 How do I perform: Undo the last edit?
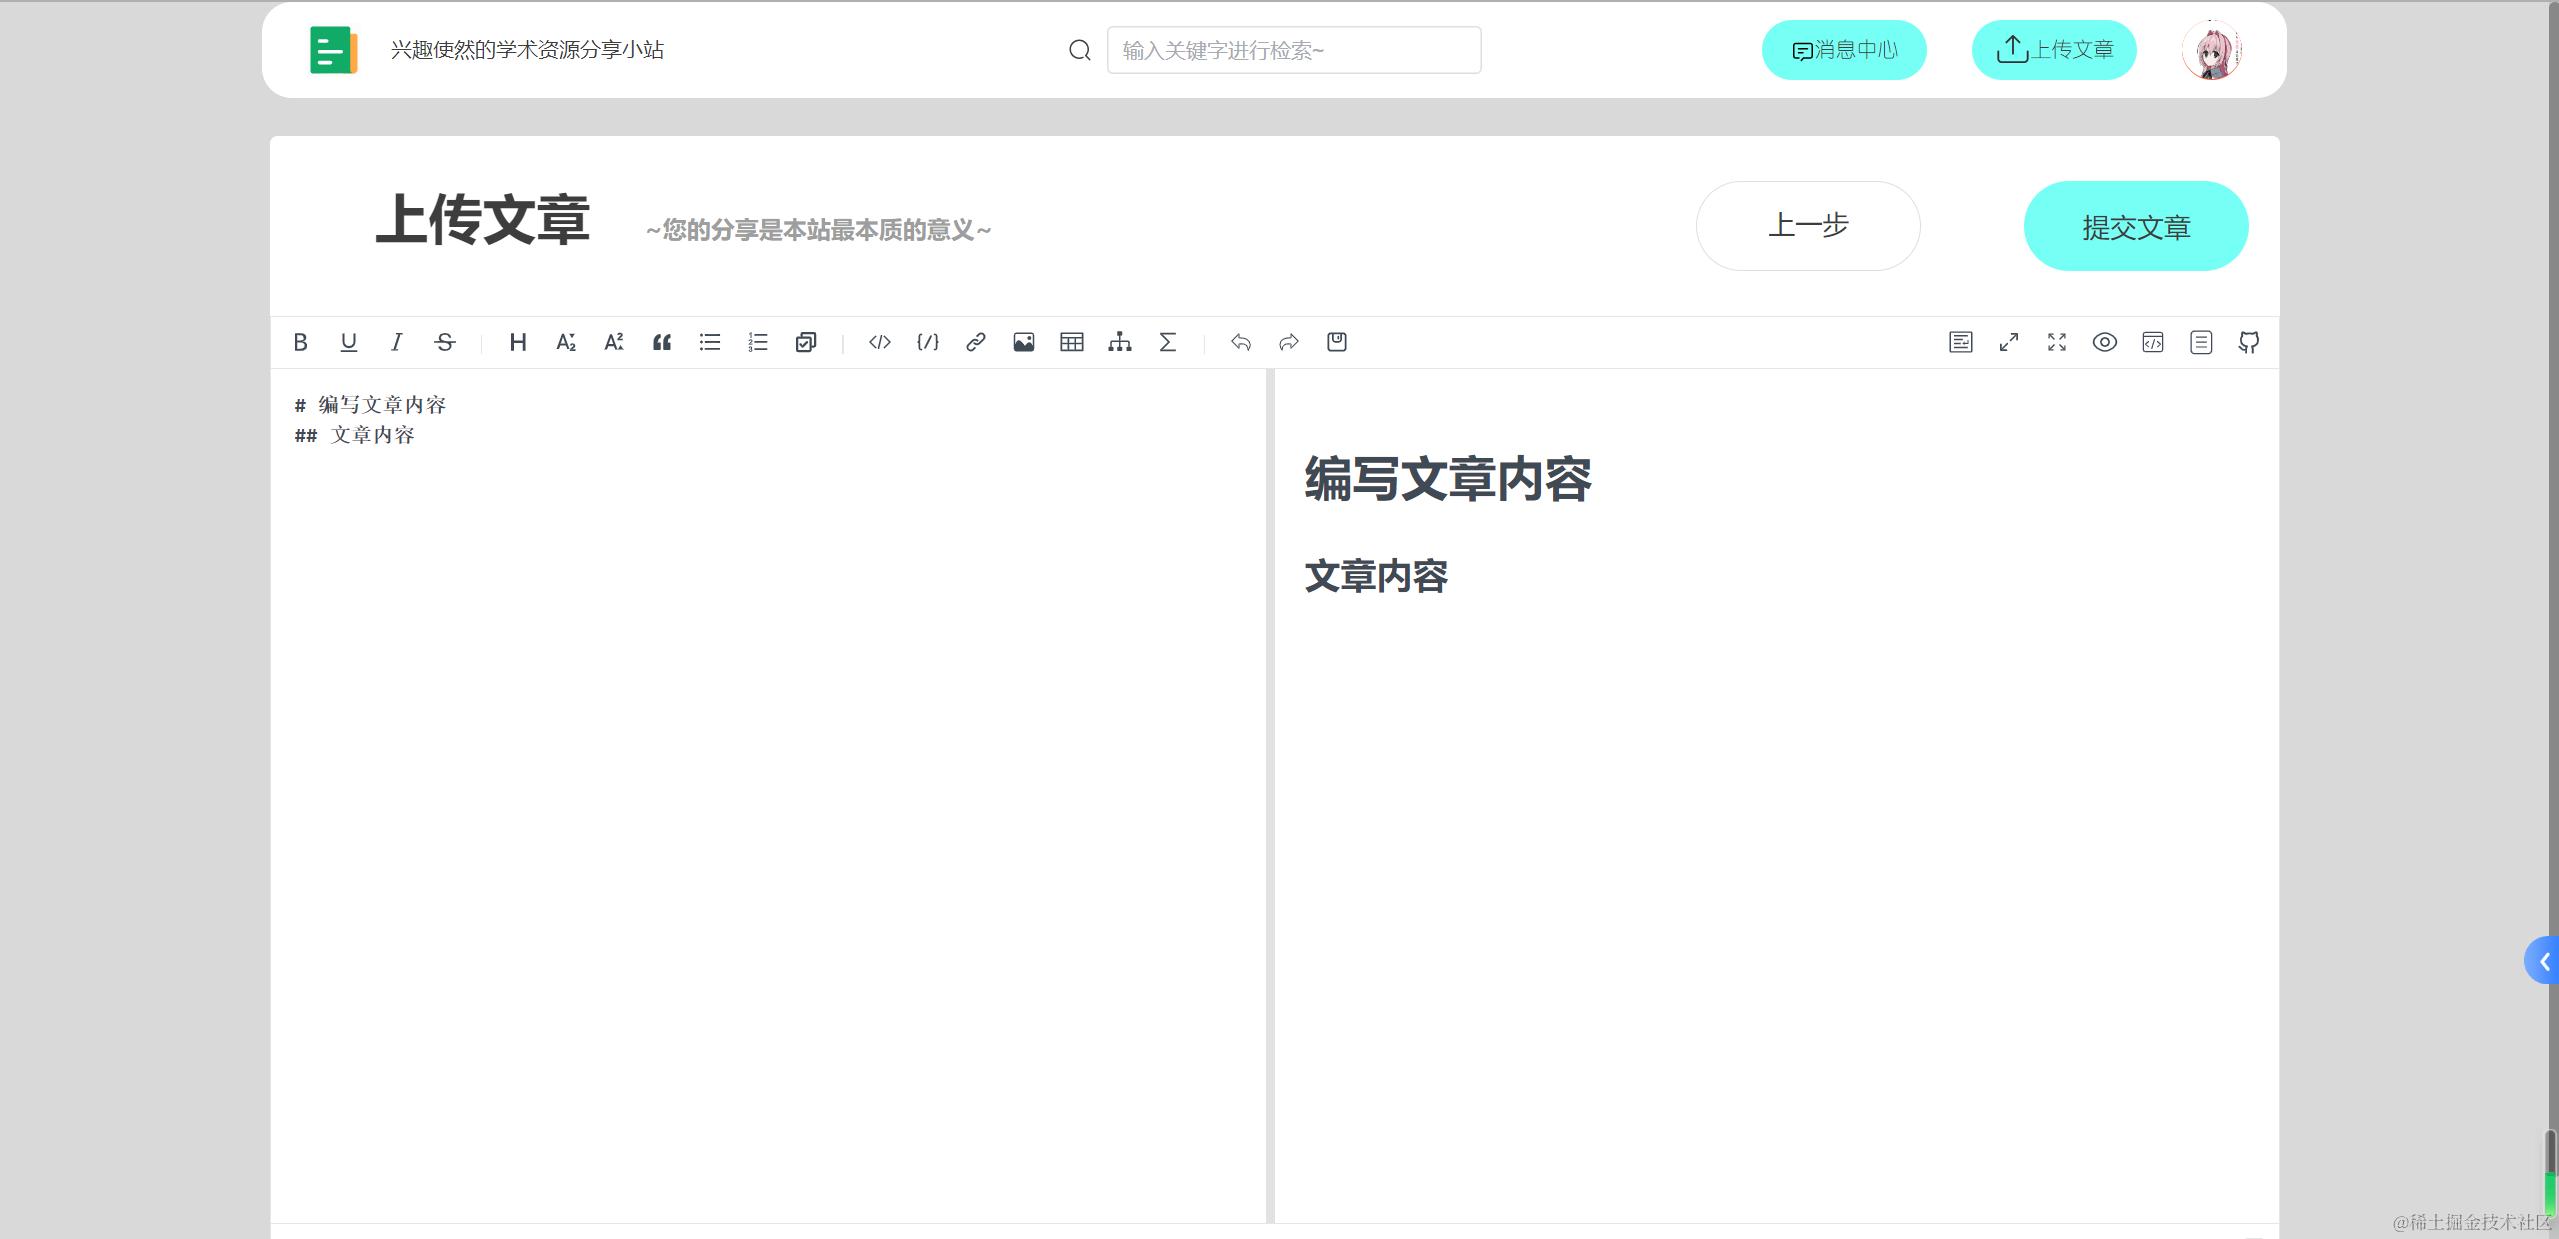pyautogui.click(x=1241, y=342)
